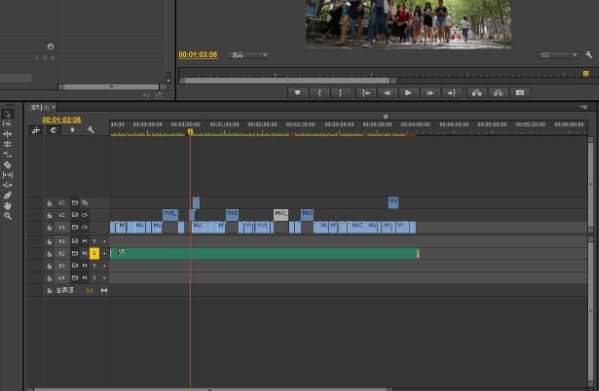Select the Zoom magnifier tool
This screenshot has height=391, width=599.
click(8, 216)
